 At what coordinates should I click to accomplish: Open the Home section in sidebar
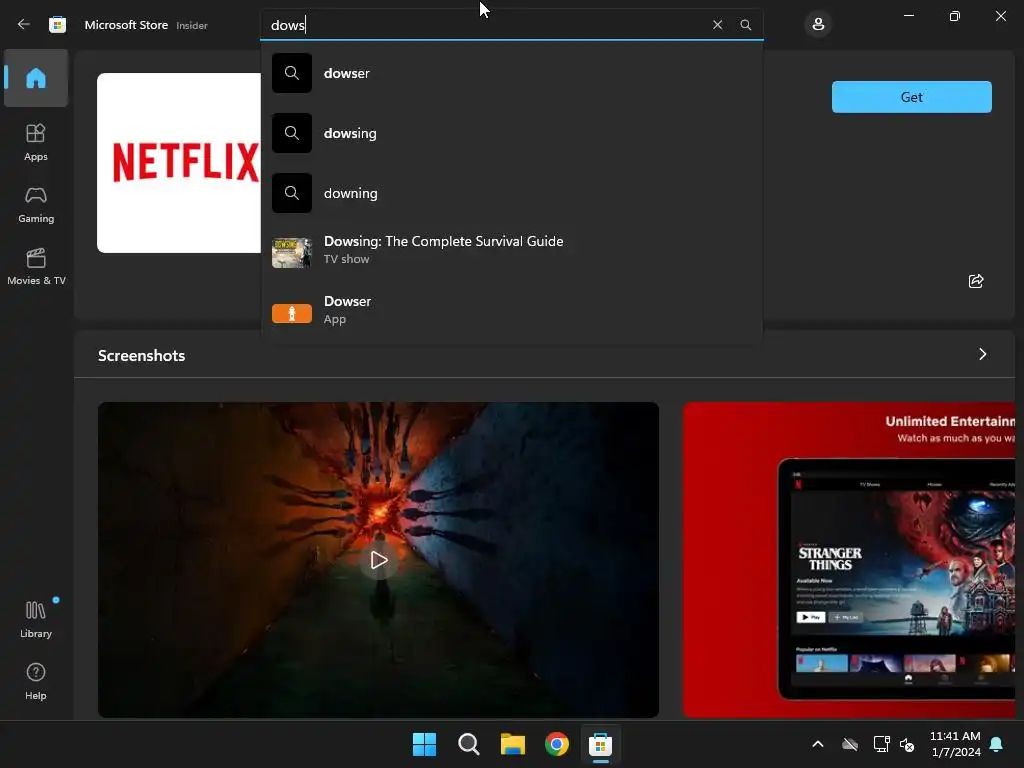[36, 78]
